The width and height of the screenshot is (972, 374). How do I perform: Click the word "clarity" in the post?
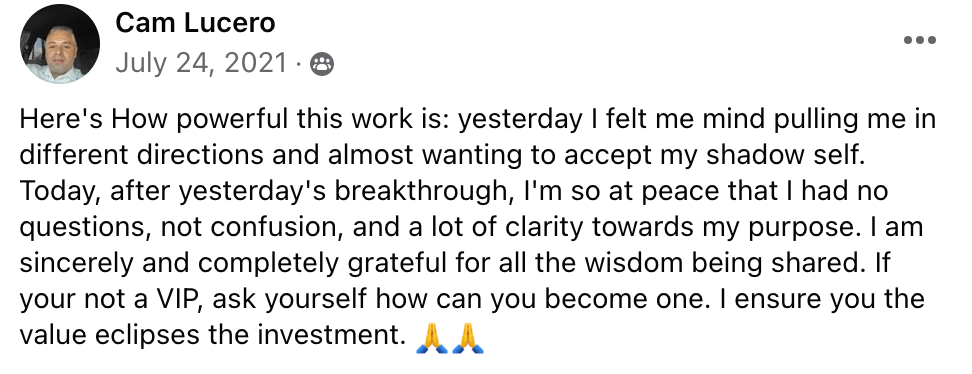(542, 227)
